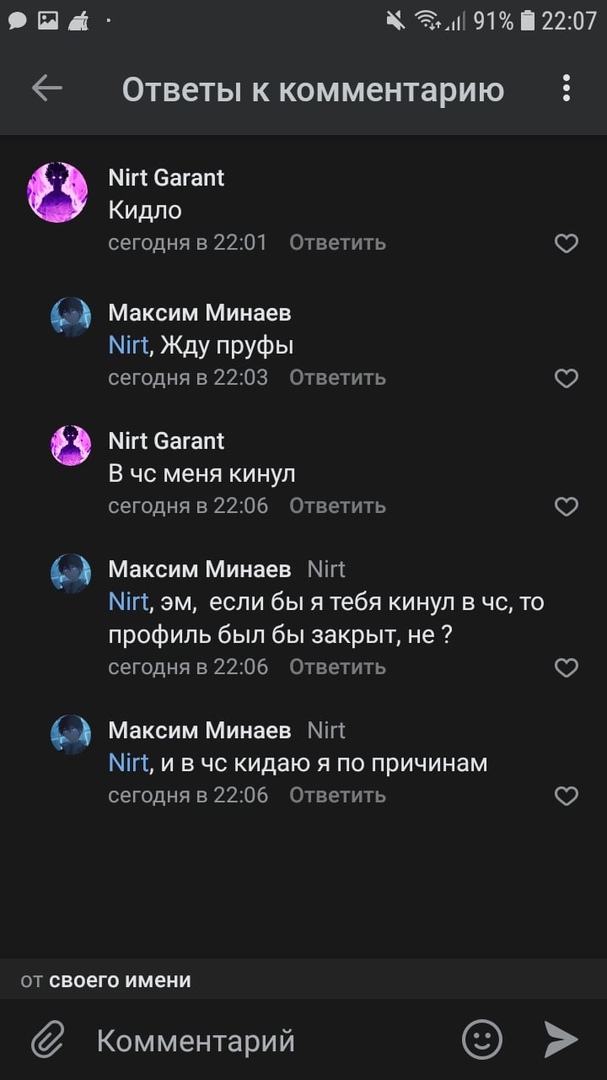This screenshot has height=1080, width=607.
Task: Open Nirt Garant's avatar on the top comment
Action: tap(57, 192)
